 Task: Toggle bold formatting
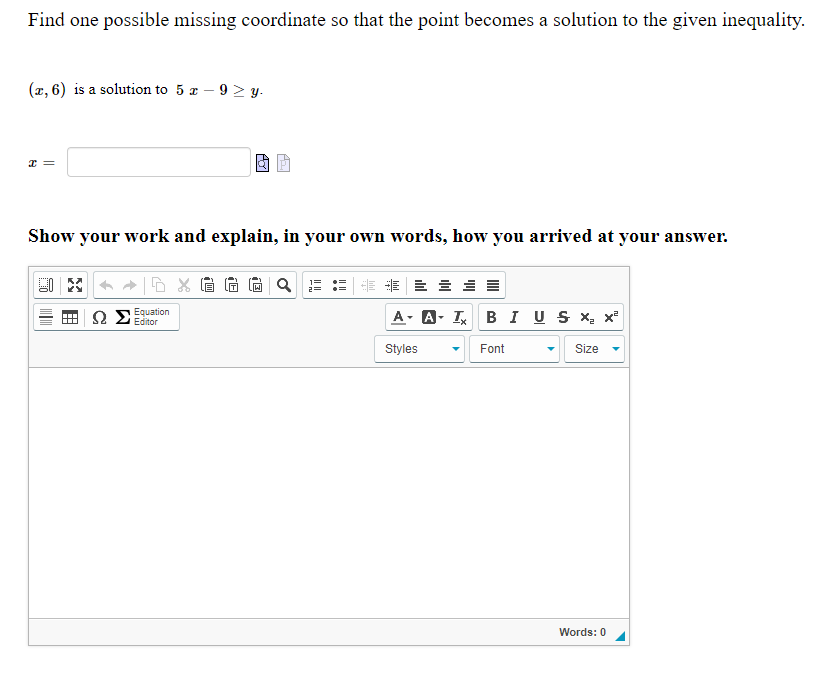tap(491, 316)
